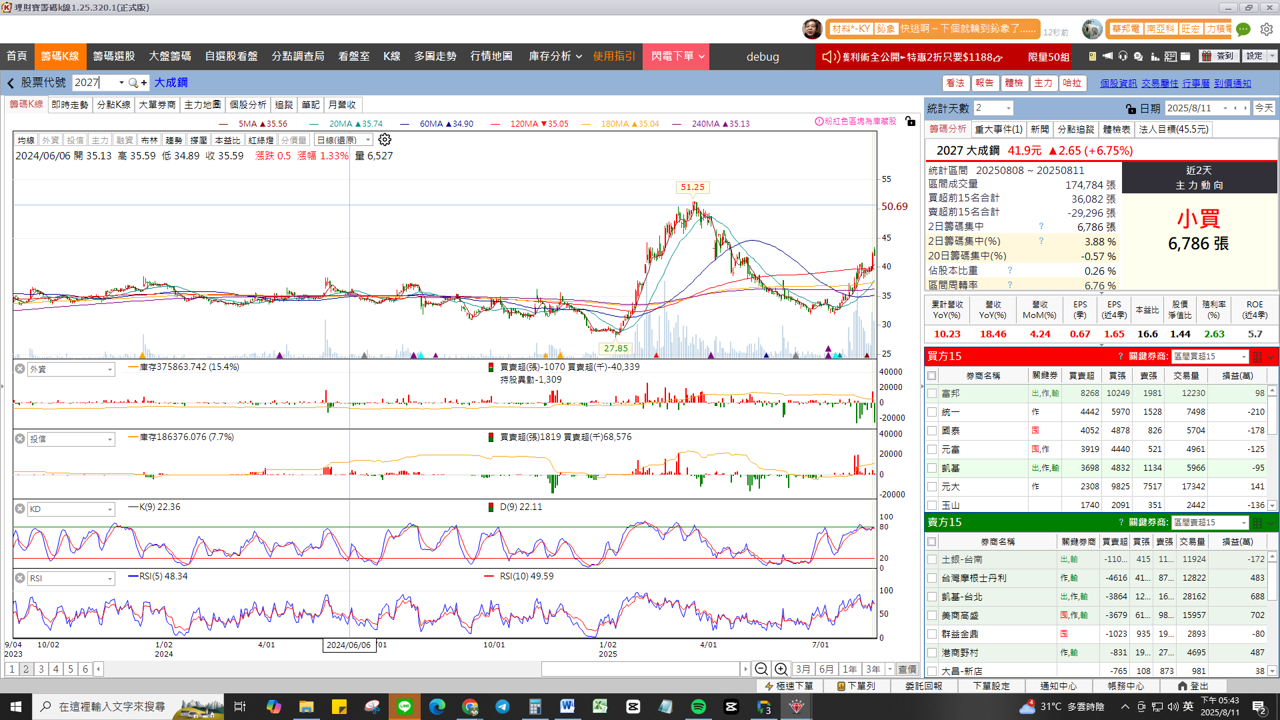Zoom in chart with the plus magnifier

[781, 669]
